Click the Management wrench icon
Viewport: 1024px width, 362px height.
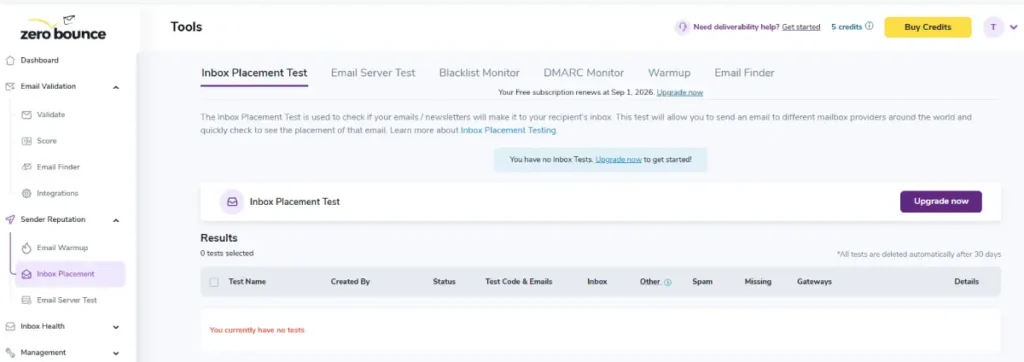click(10, 352)
